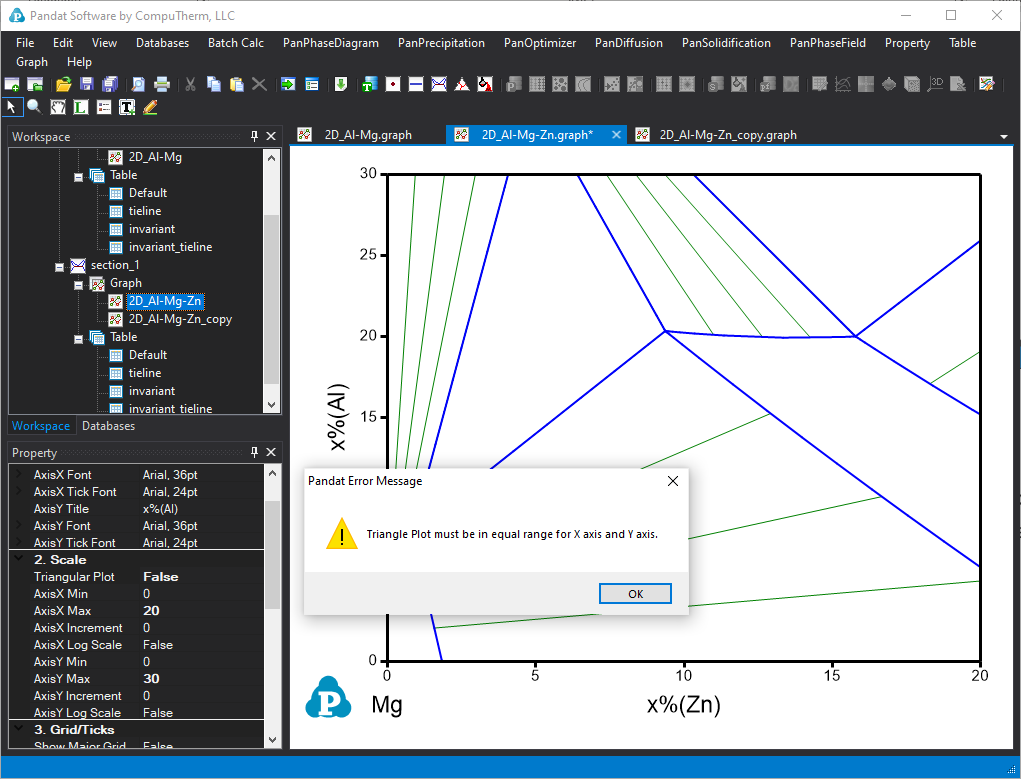Click the solidification simulation ladle icon
The height and width of the screenshot is (779, 1021).
coord(485,84)
